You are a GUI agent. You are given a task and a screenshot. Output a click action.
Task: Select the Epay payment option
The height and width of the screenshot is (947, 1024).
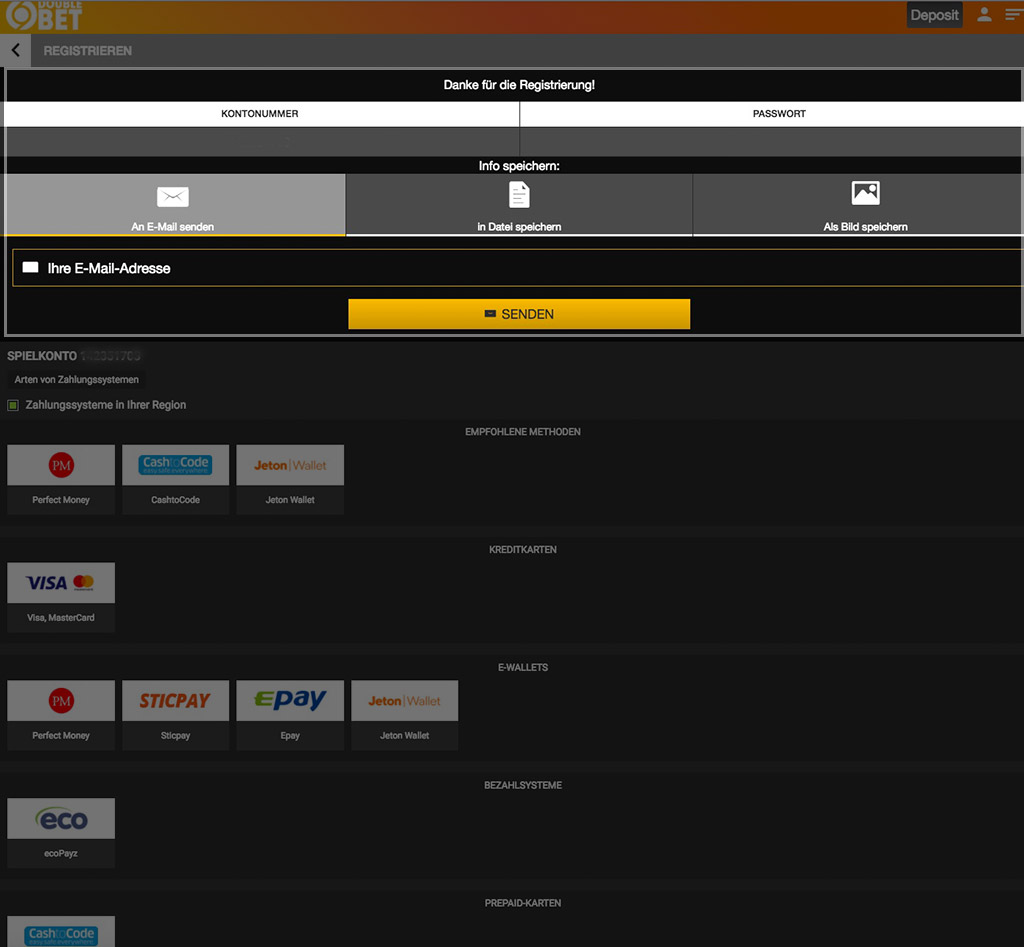[x=290, y=715]
